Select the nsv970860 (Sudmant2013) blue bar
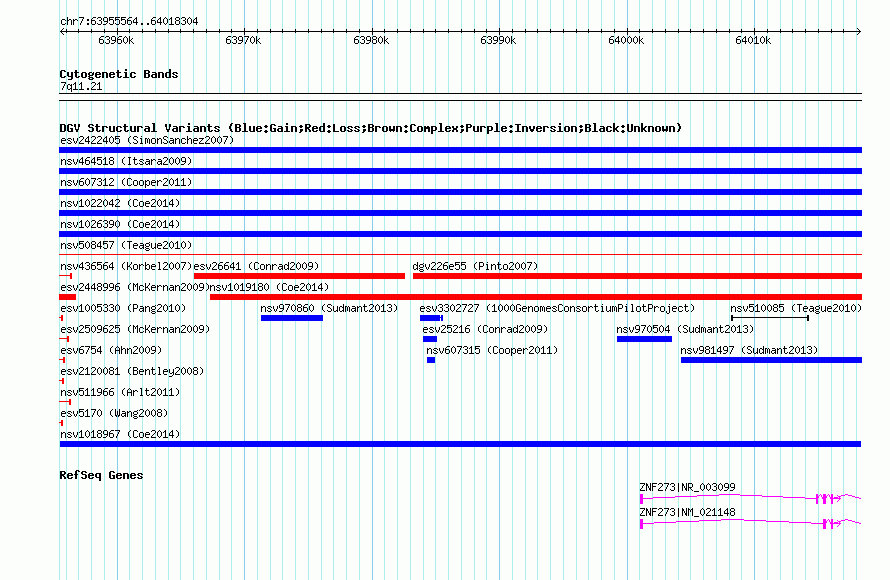 pyautogui.click(x=292, y=318)
